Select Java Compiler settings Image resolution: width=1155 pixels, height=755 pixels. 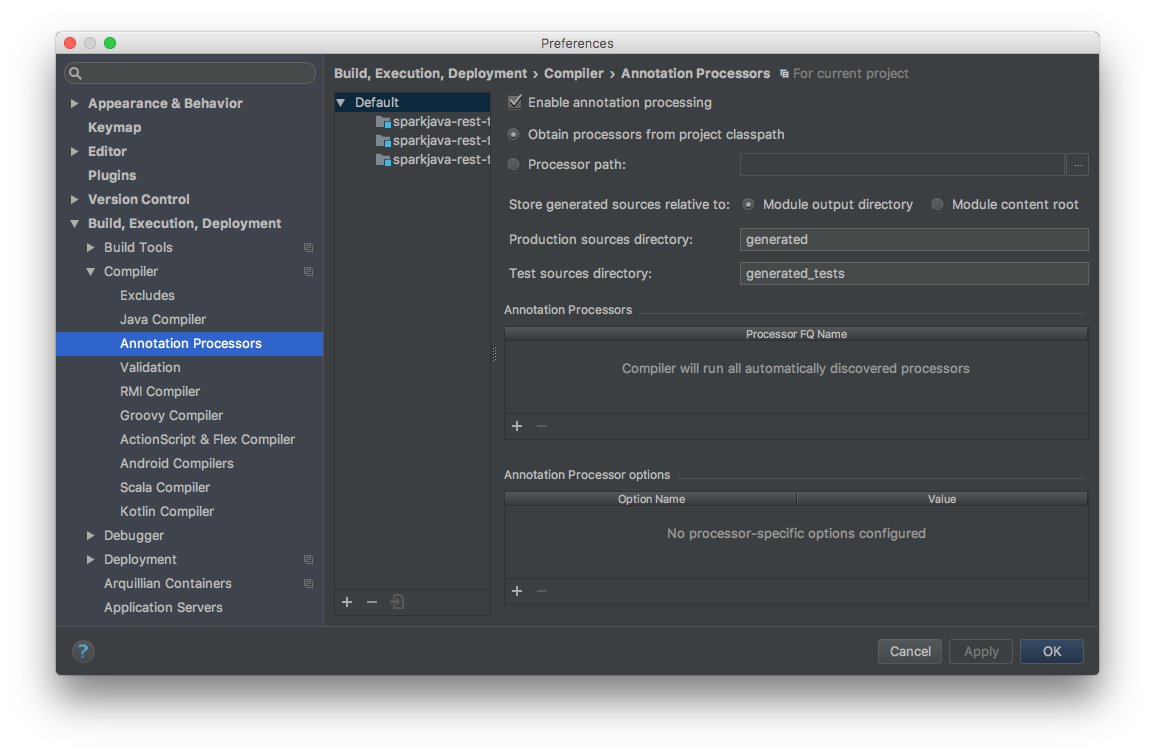pos(163,320)
